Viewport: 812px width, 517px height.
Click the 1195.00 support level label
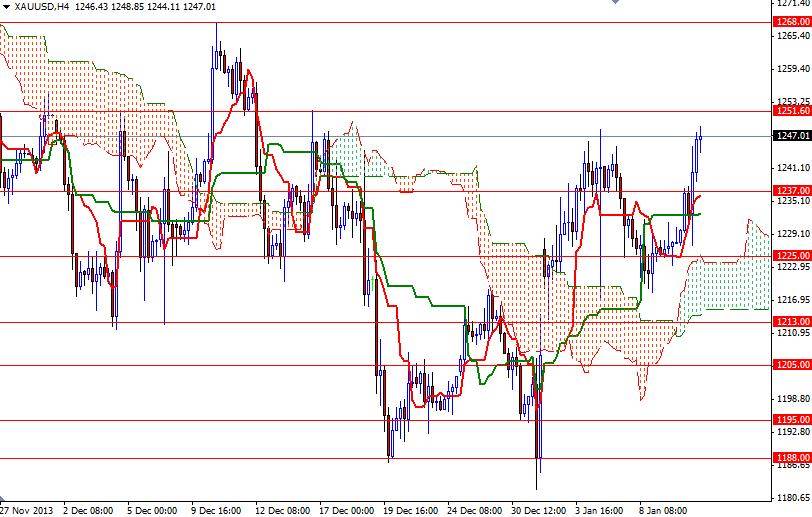pos(792,420)
